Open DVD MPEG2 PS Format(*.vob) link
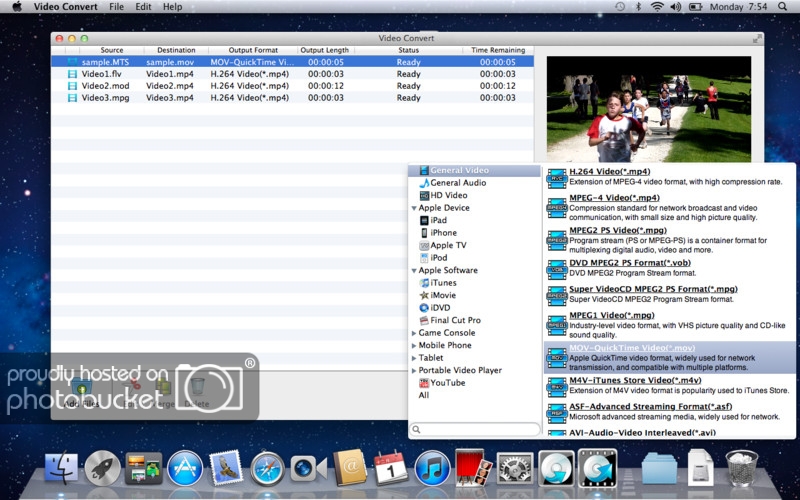The width and height of the screenshot is (800, 500). [630, 263]
